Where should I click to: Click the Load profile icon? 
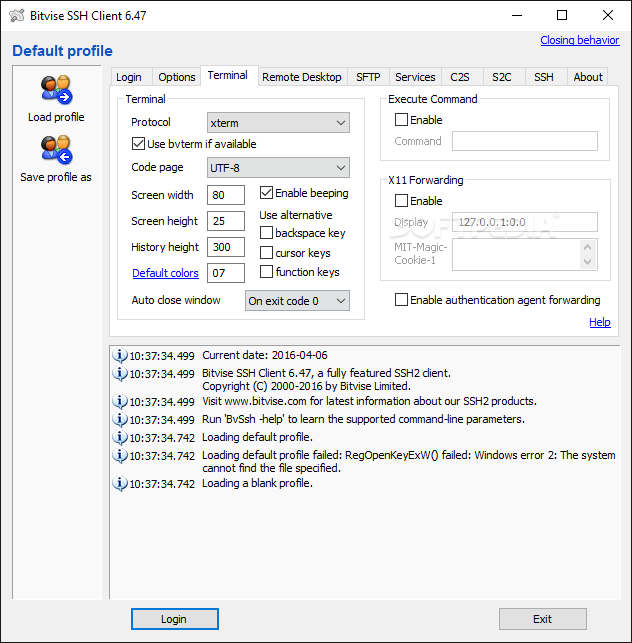(x=56, y=89)
